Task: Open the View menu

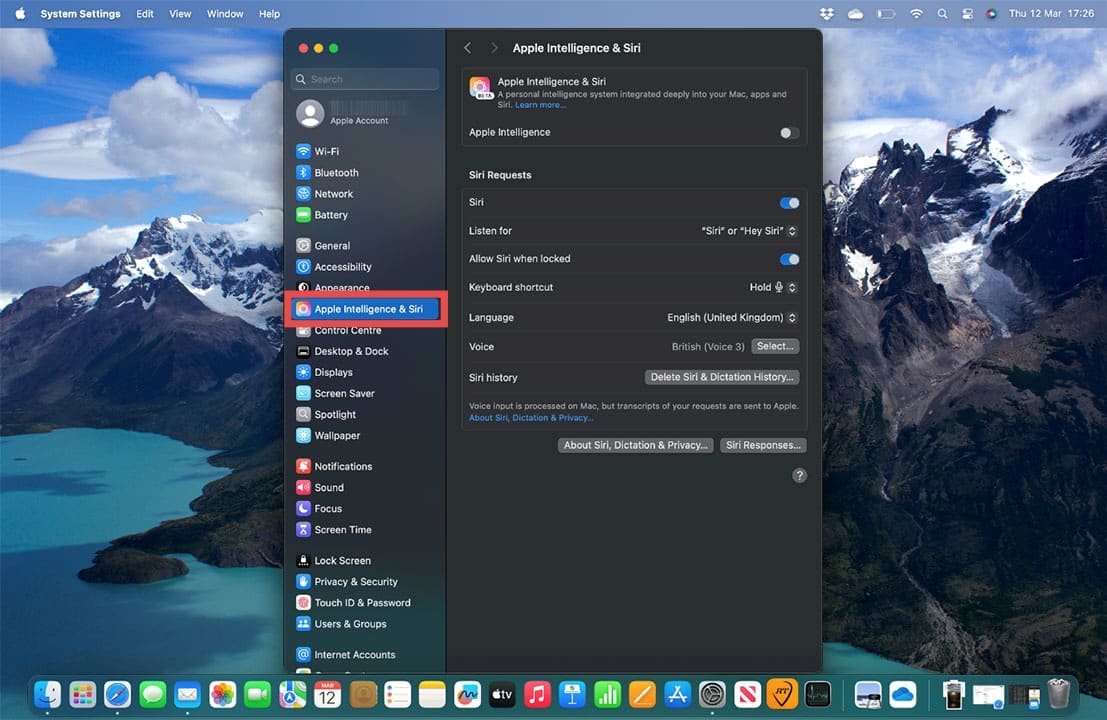Action: [180, 13]
